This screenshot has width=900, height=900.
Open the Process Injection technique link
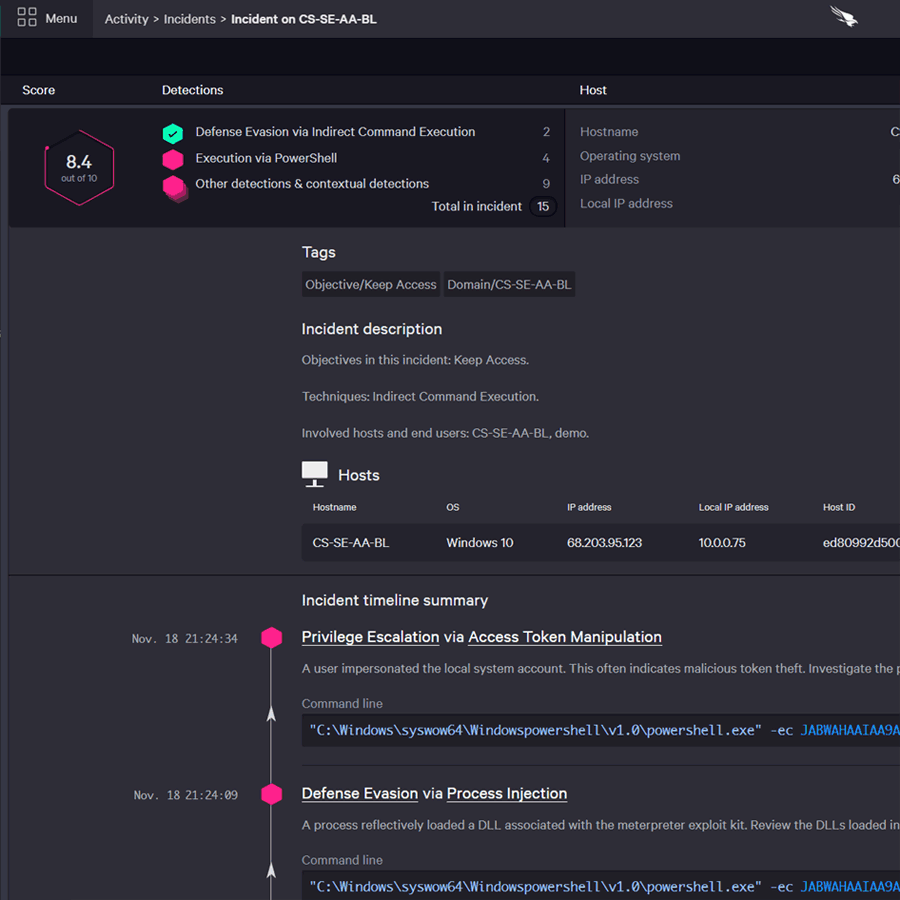click(x=506, y=794)
